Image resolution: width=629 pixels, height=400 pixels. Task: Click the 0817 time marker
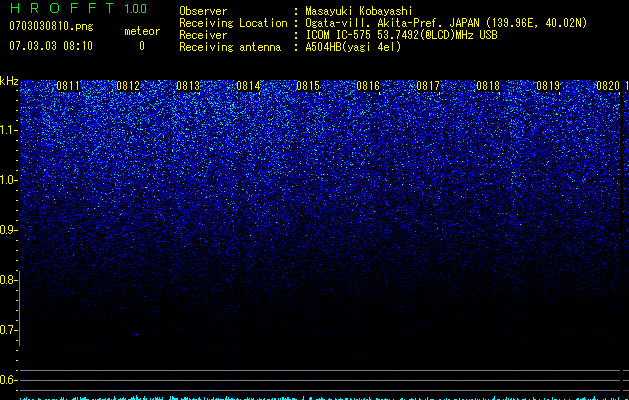click(x=428, y=86)
